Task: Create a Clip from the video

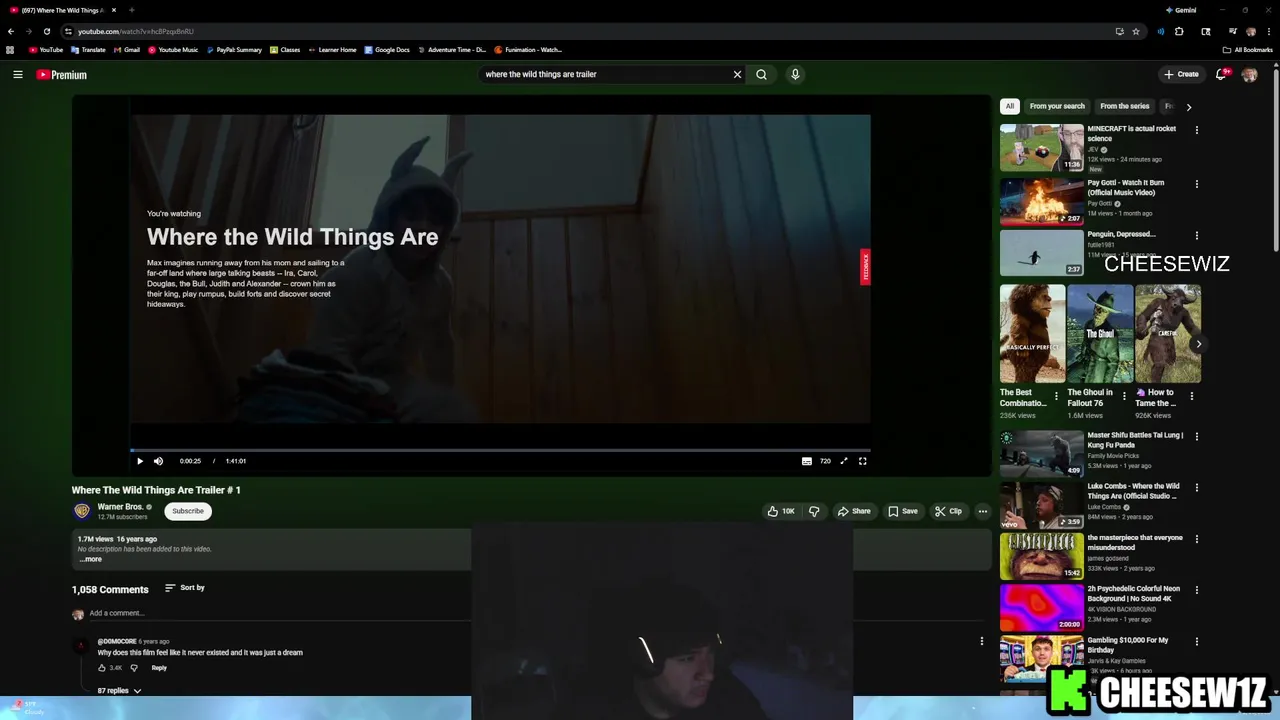Action: coord(949,511)
